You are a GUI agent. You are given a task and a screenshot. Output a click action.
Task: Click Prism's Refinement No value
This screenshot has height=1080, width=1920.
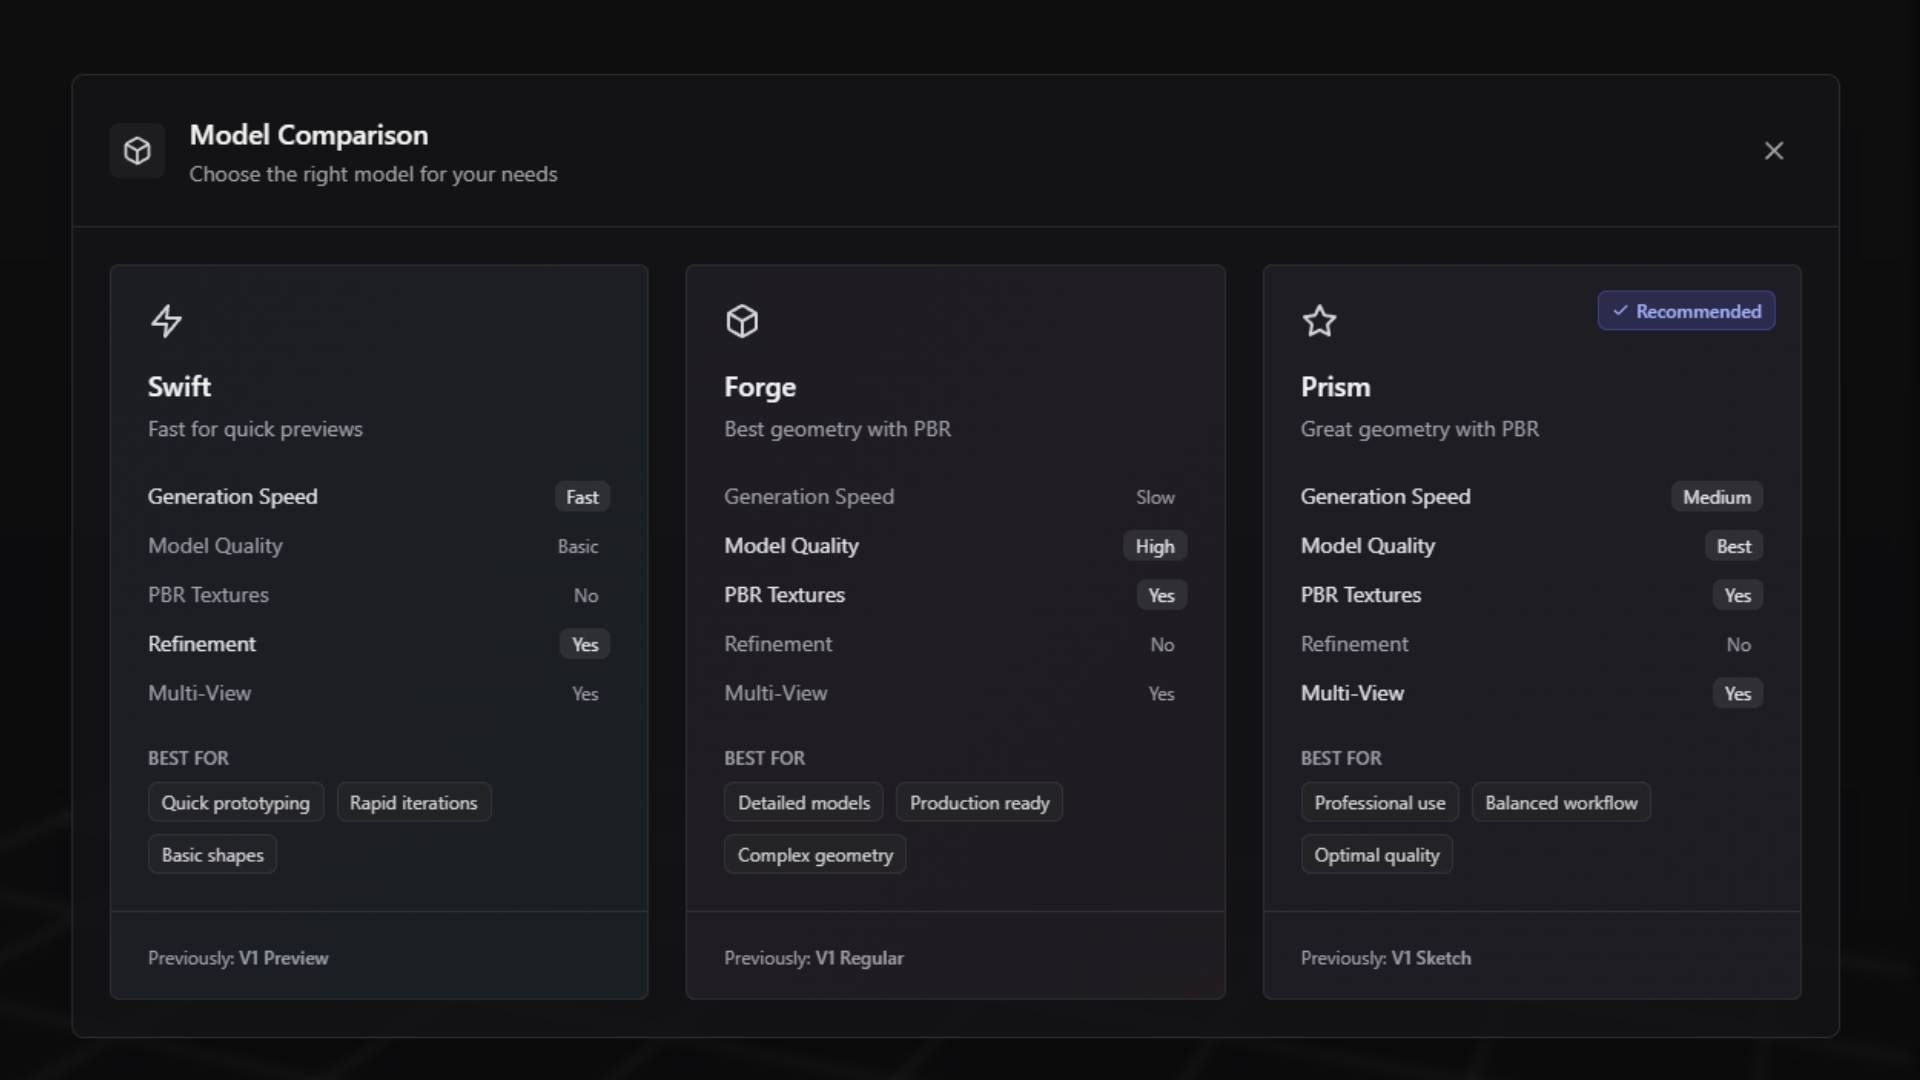(x=1738, y=645)
